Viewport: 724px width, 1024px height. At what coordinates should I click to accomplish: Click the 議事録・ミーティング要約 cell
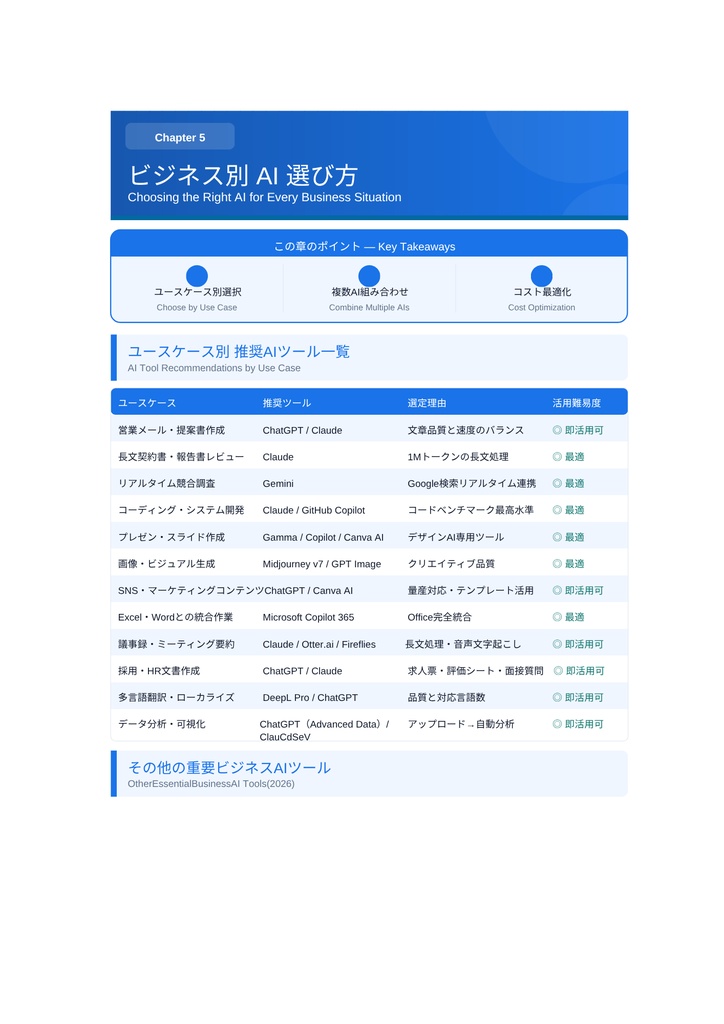(176, 644)
